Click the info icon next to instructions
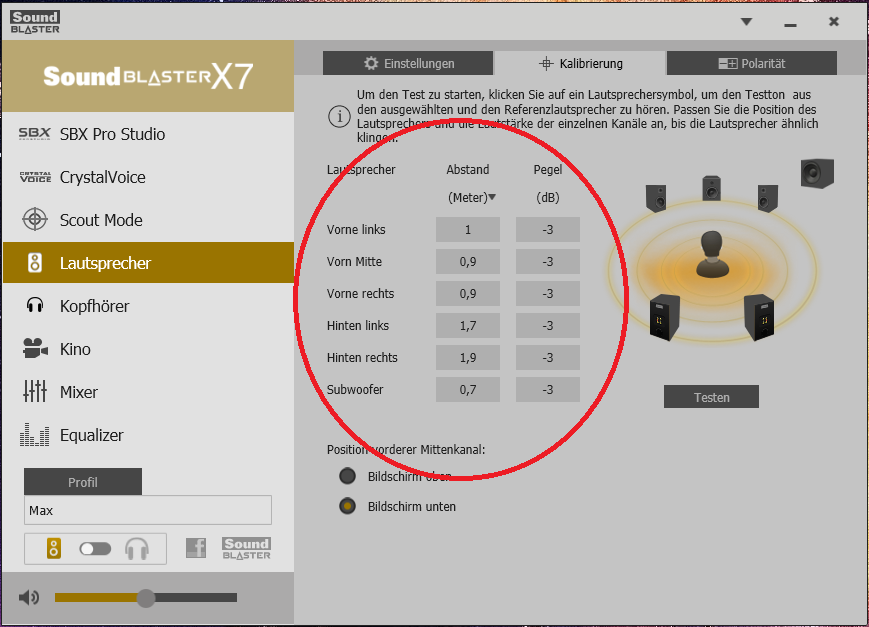This screenshot has width=869, height=627. [x=339, y=117]
